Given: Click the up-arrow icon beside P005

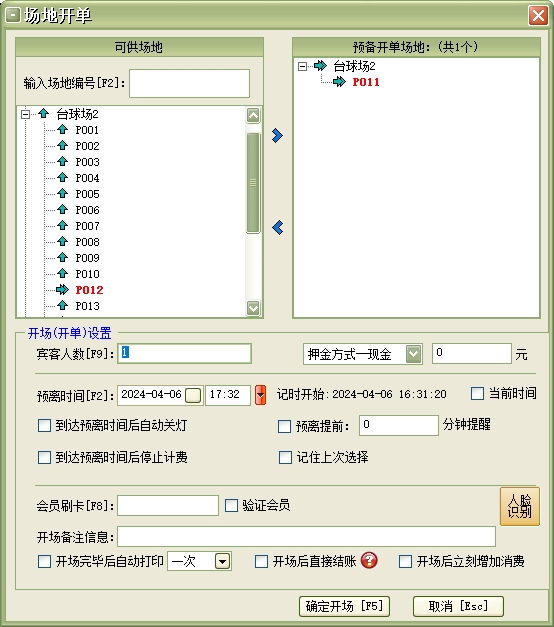Looking at the screenshot, I should [x=62, y=194].
